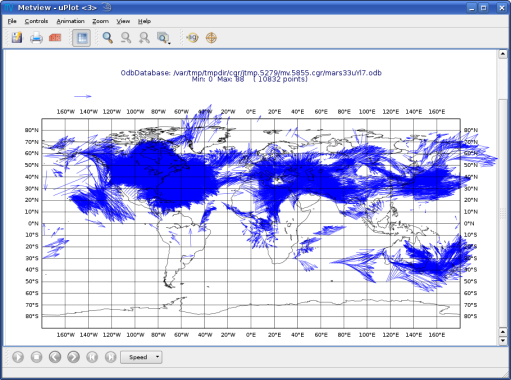Open the View menu
Screen dimensions: 511x380
click(123, 21)
